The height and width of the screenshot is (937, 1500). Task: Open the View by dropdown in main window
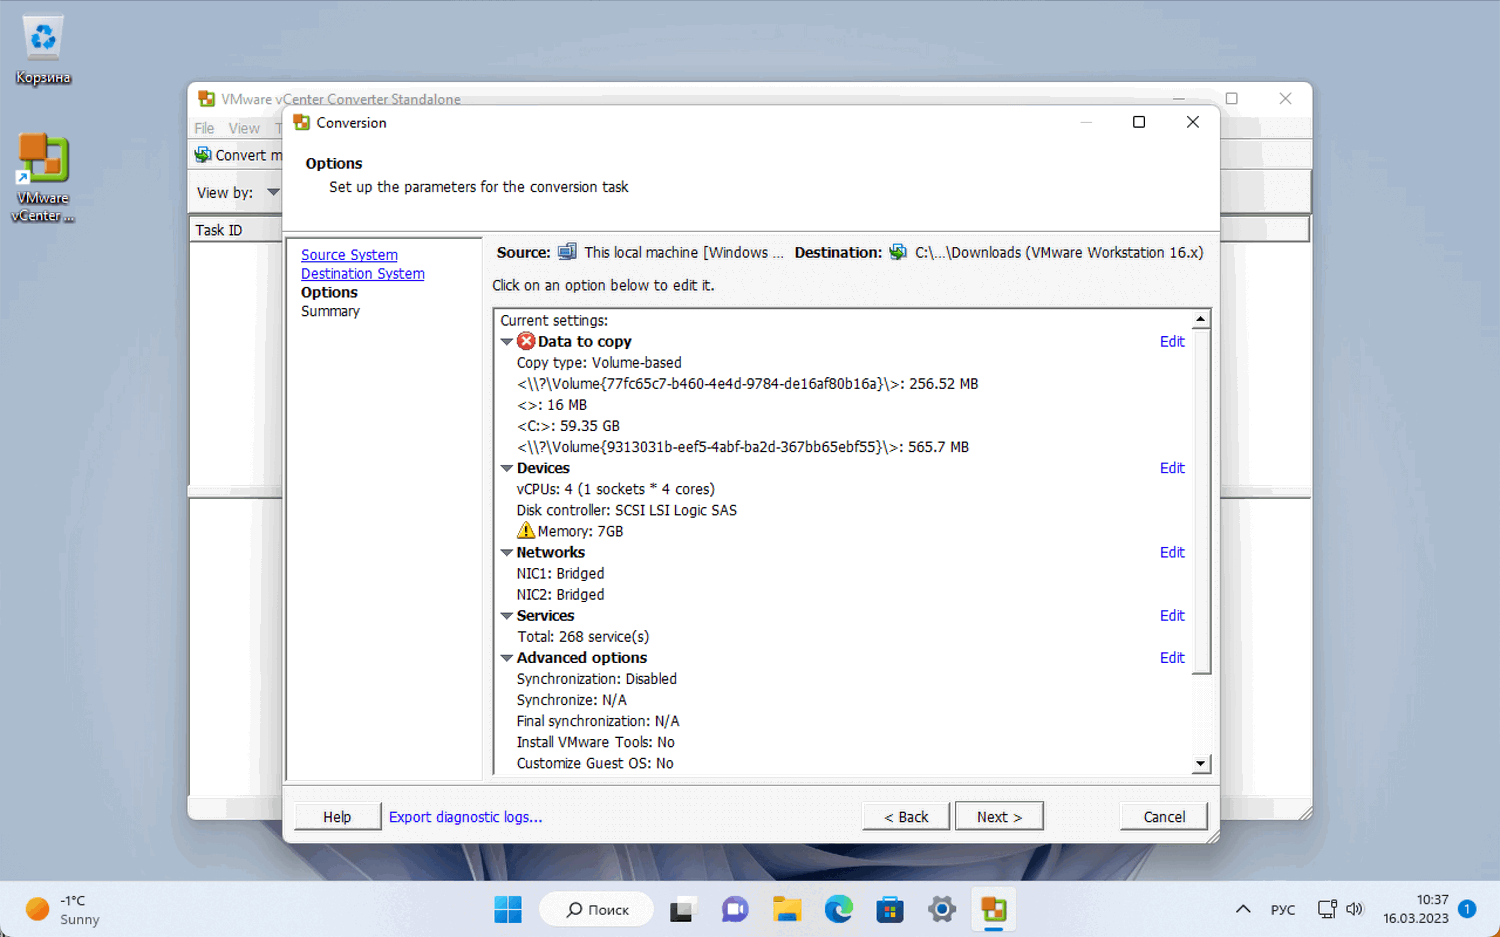(x=273, y=192)
